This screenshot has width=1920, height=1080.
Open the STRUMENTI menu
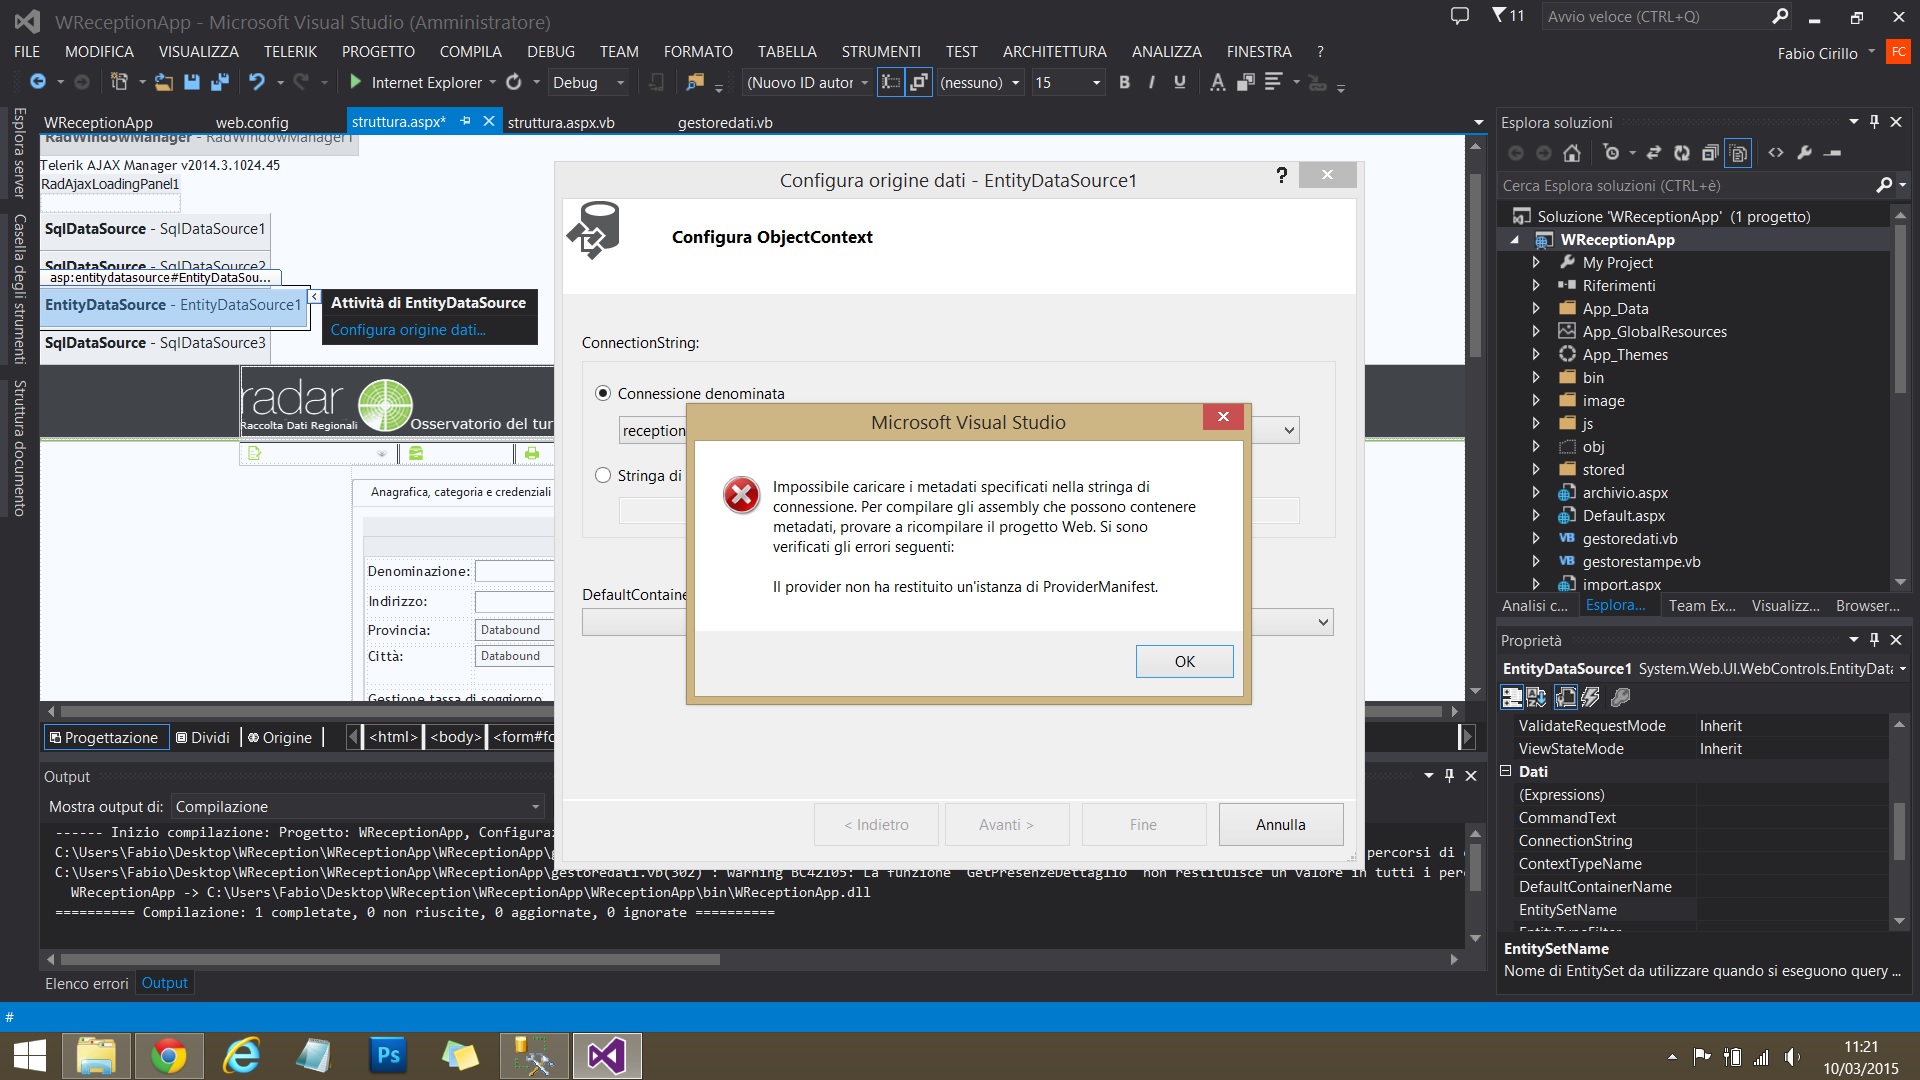click(x=881, y=51)
